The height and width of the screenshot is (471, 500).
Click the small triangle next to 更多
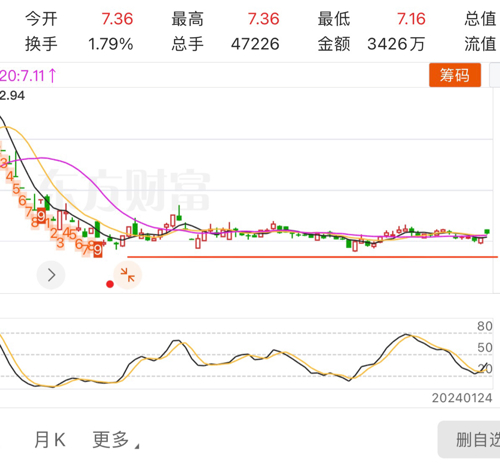tap(137, 446)
